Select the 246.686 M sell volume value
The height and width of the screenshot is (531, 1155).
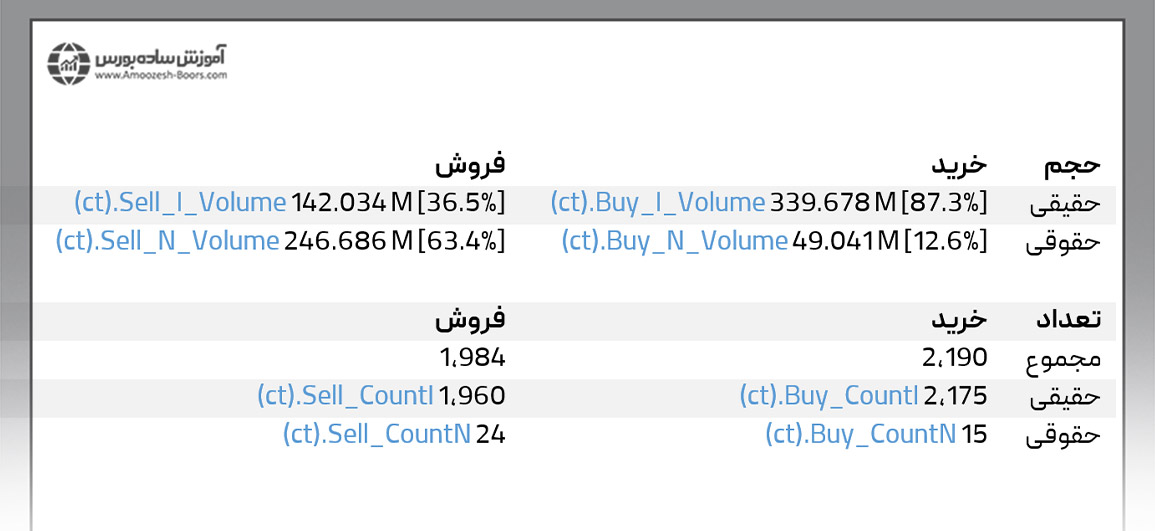tap(348, 241)
